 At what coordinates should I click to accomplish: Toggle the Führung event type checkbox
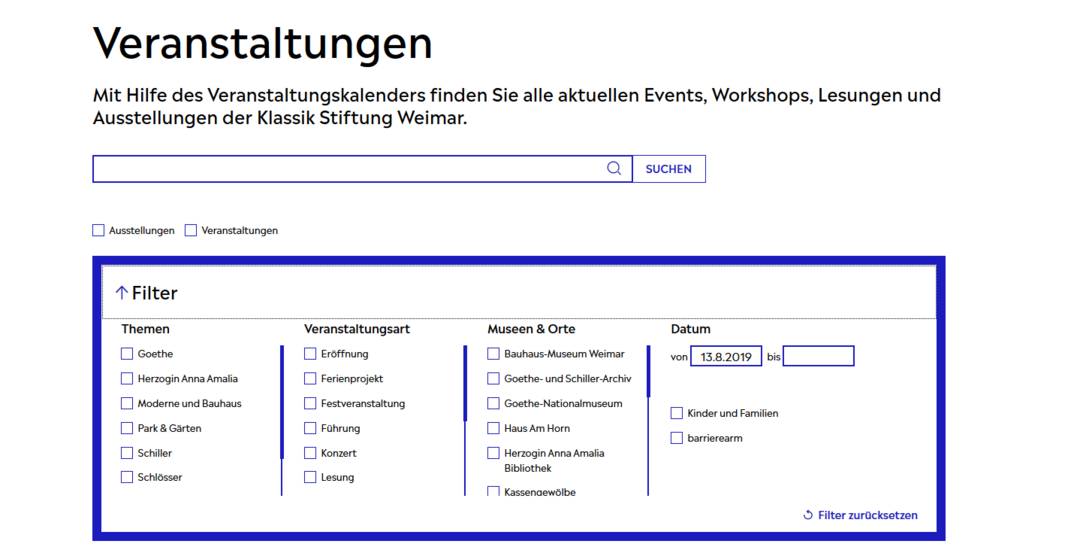coord(310,428)
